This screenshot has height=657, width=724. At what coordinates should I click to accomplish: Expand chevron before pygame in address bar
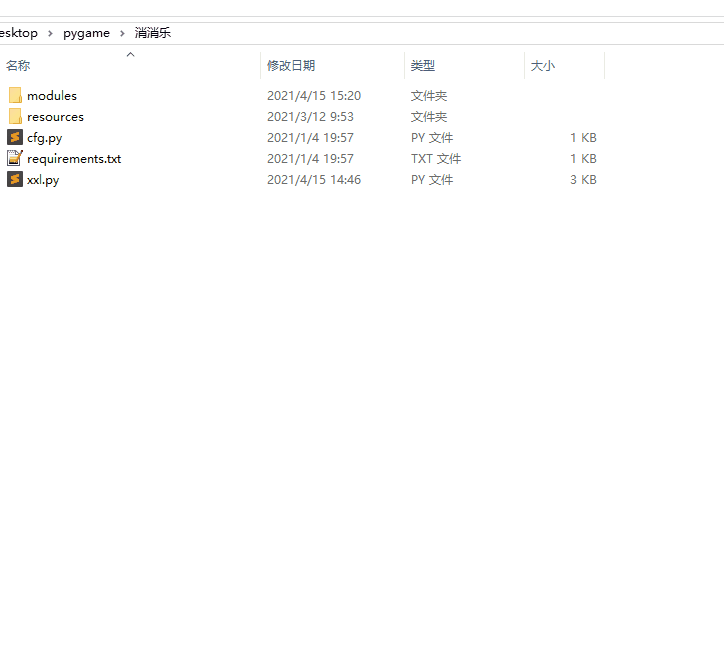coord(50,33)
